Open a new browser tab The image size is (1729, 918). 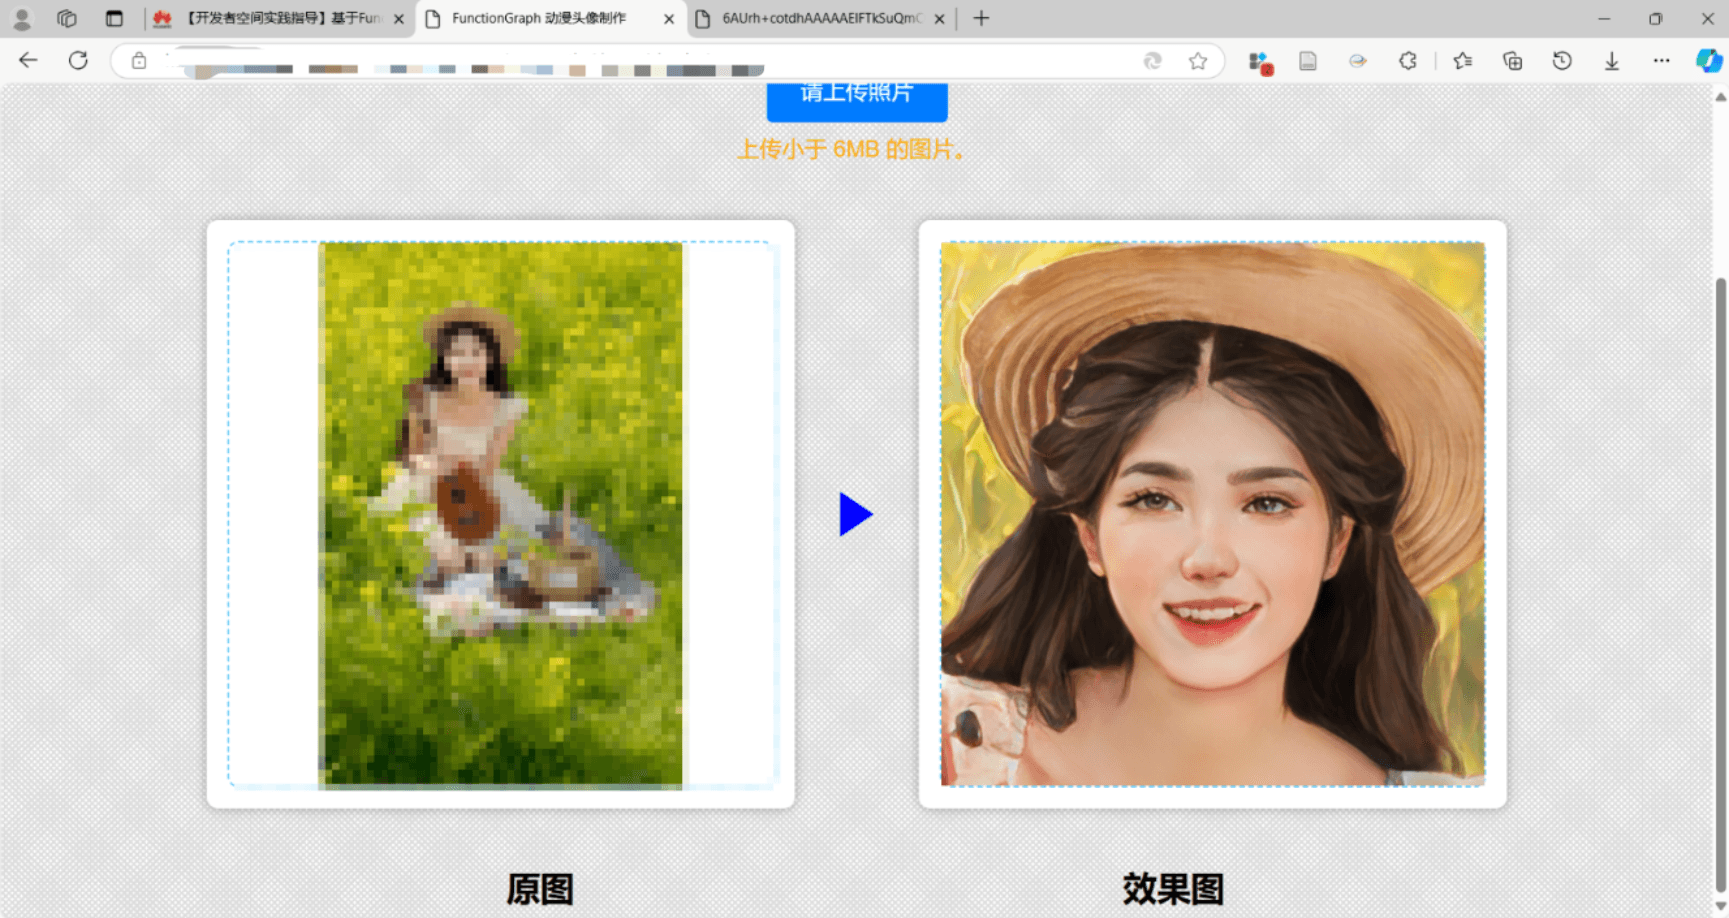pos(981,18)
